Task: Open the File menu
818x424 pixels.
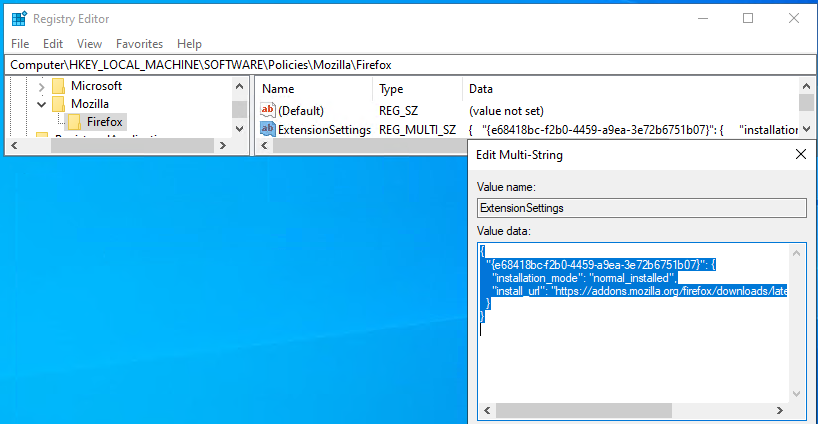Action: coord(20,44)
